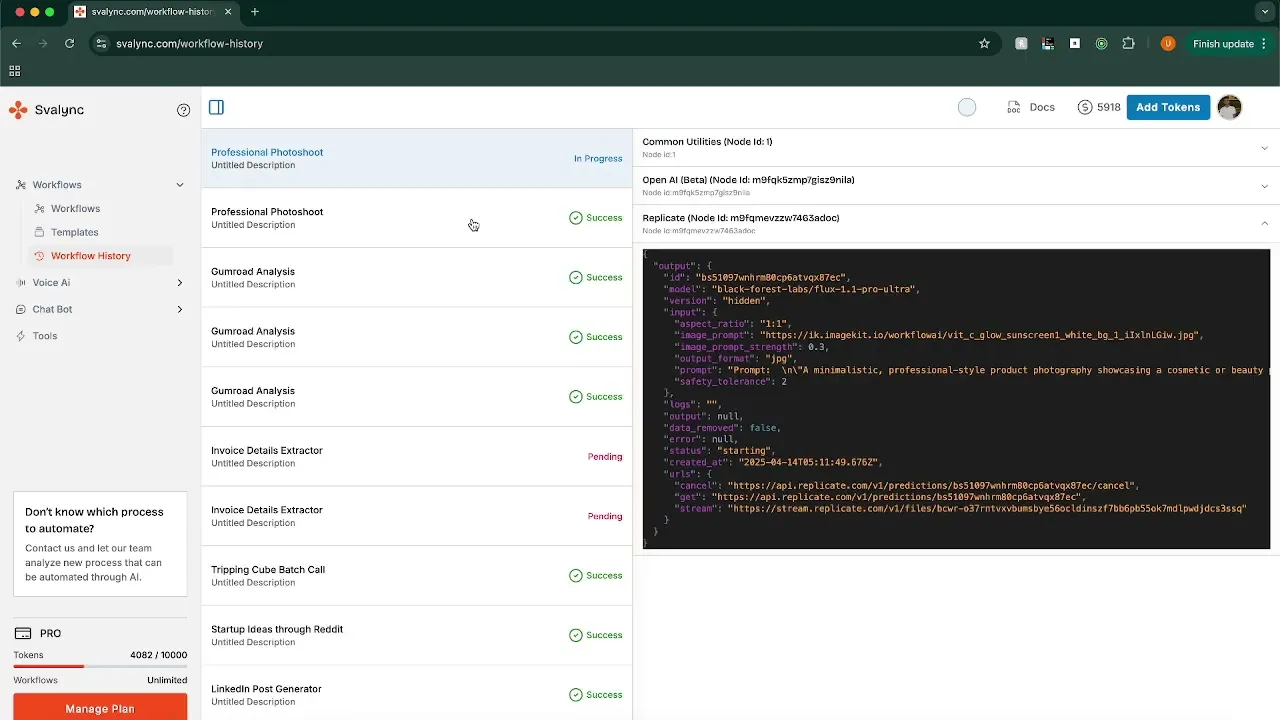Select Workflow History menu item
The height and width of the screenshot is (720, 1280).
pyautogui.click(x=90, y=256)
